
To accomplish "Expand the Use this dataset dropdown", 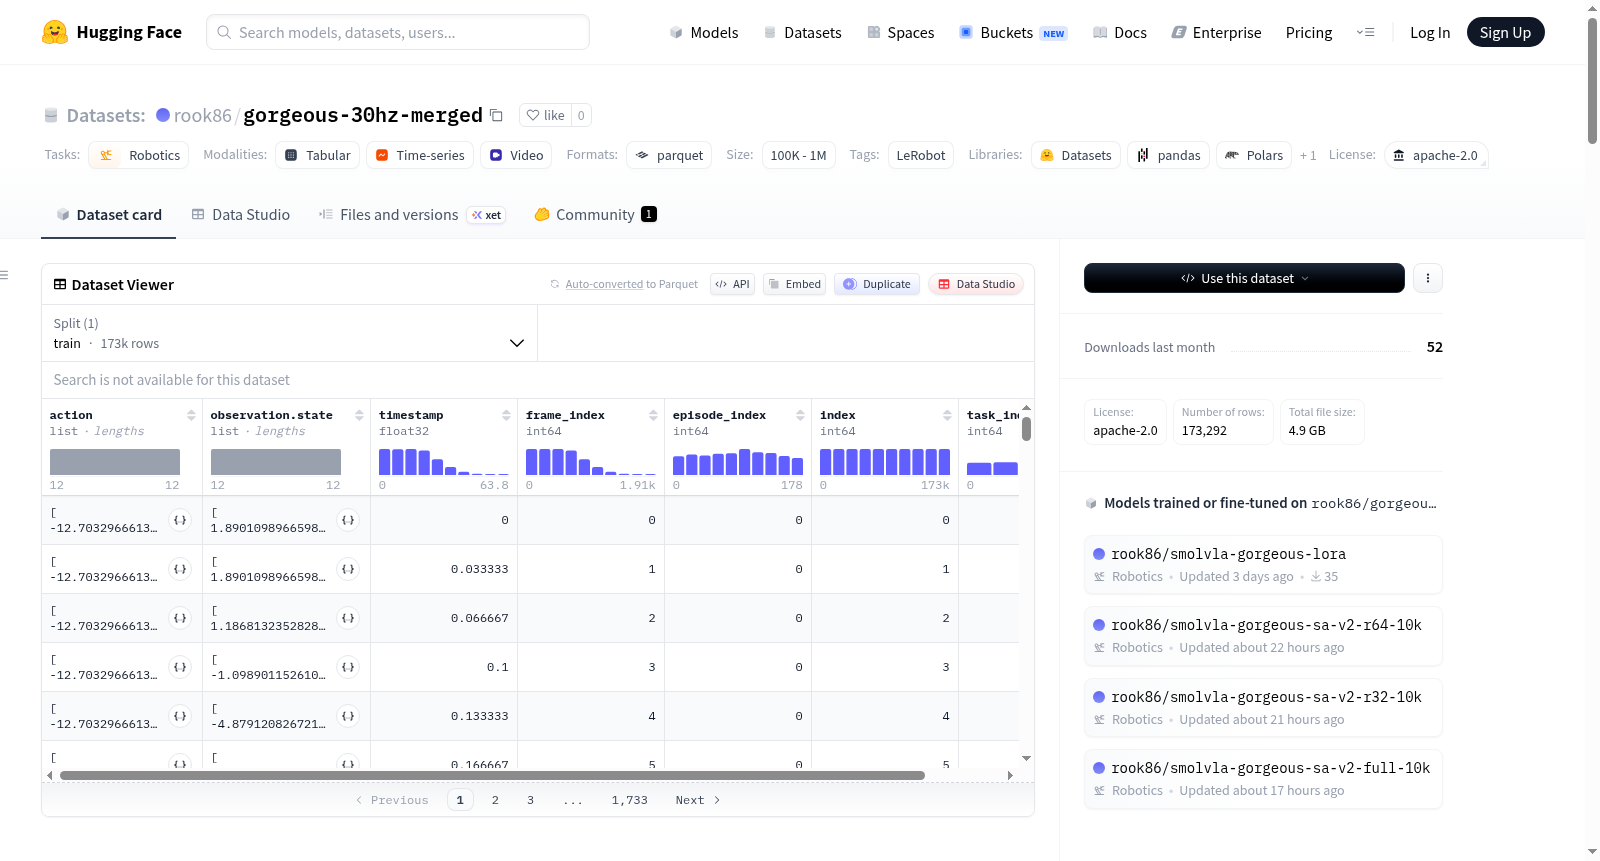I will (1244, 278).
